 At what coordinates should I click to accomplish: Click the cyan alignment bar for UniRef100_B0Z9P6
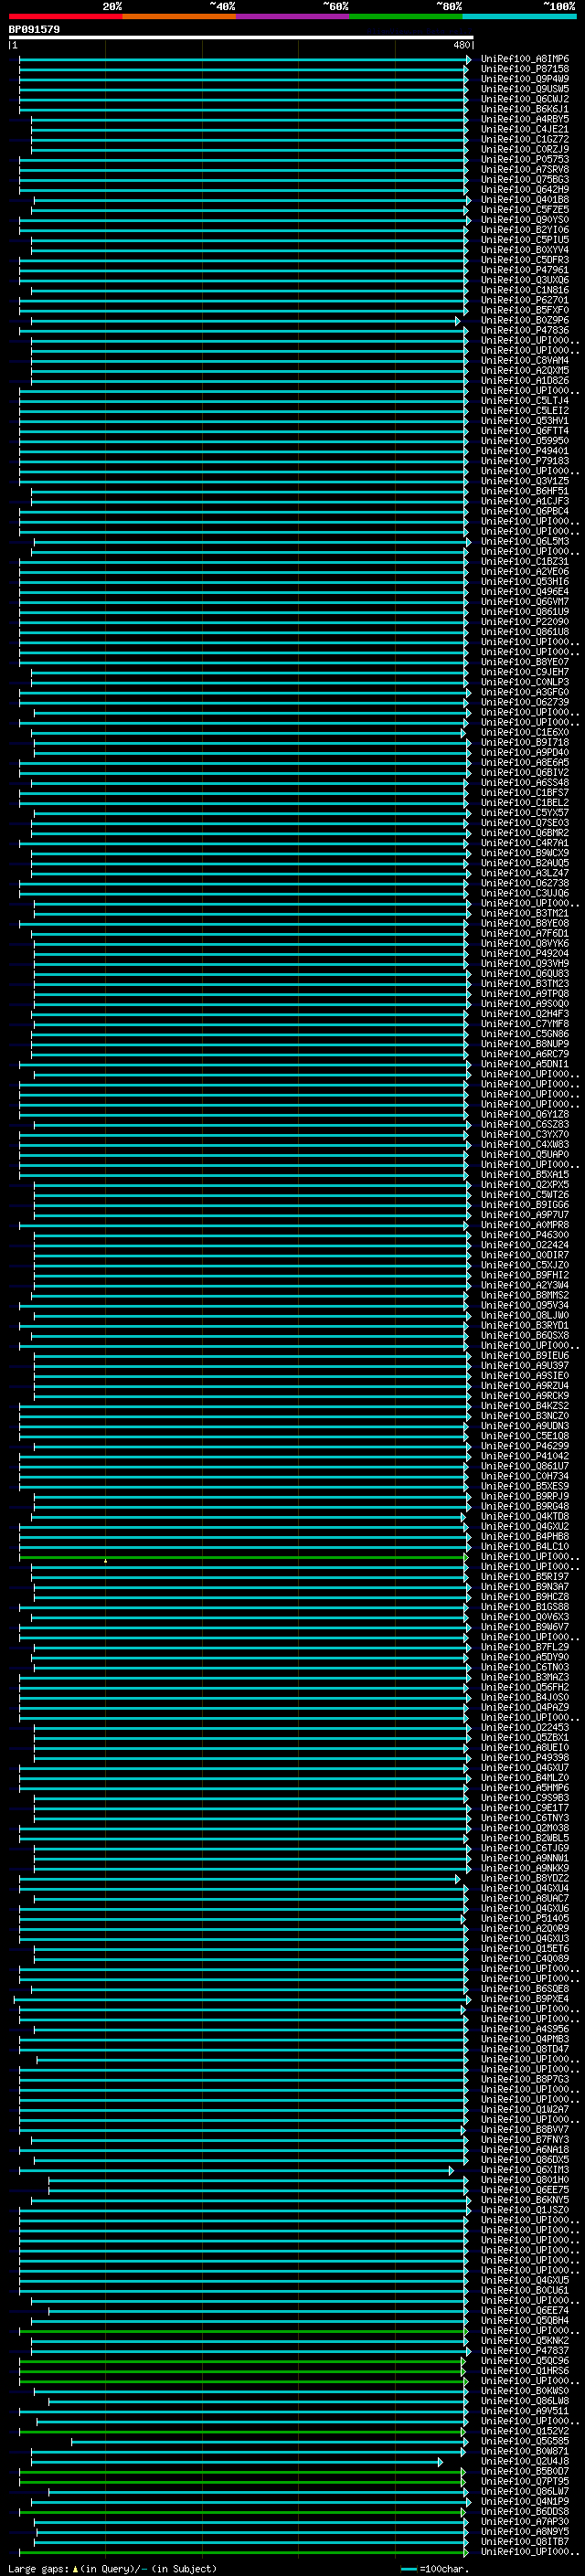point(245,321)
